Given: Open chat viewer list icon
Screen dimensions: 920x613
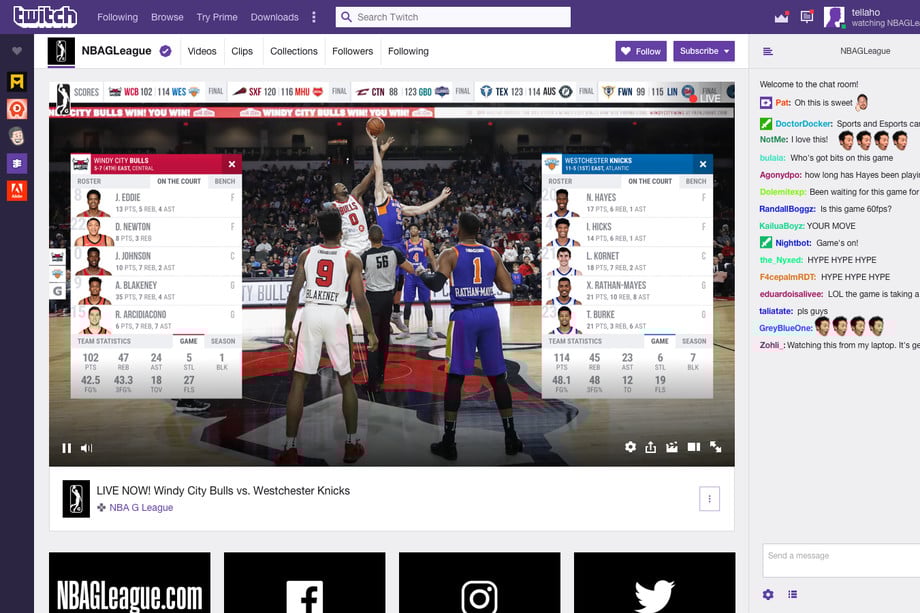Looking at the screenshot, I should tap(793, 594).
